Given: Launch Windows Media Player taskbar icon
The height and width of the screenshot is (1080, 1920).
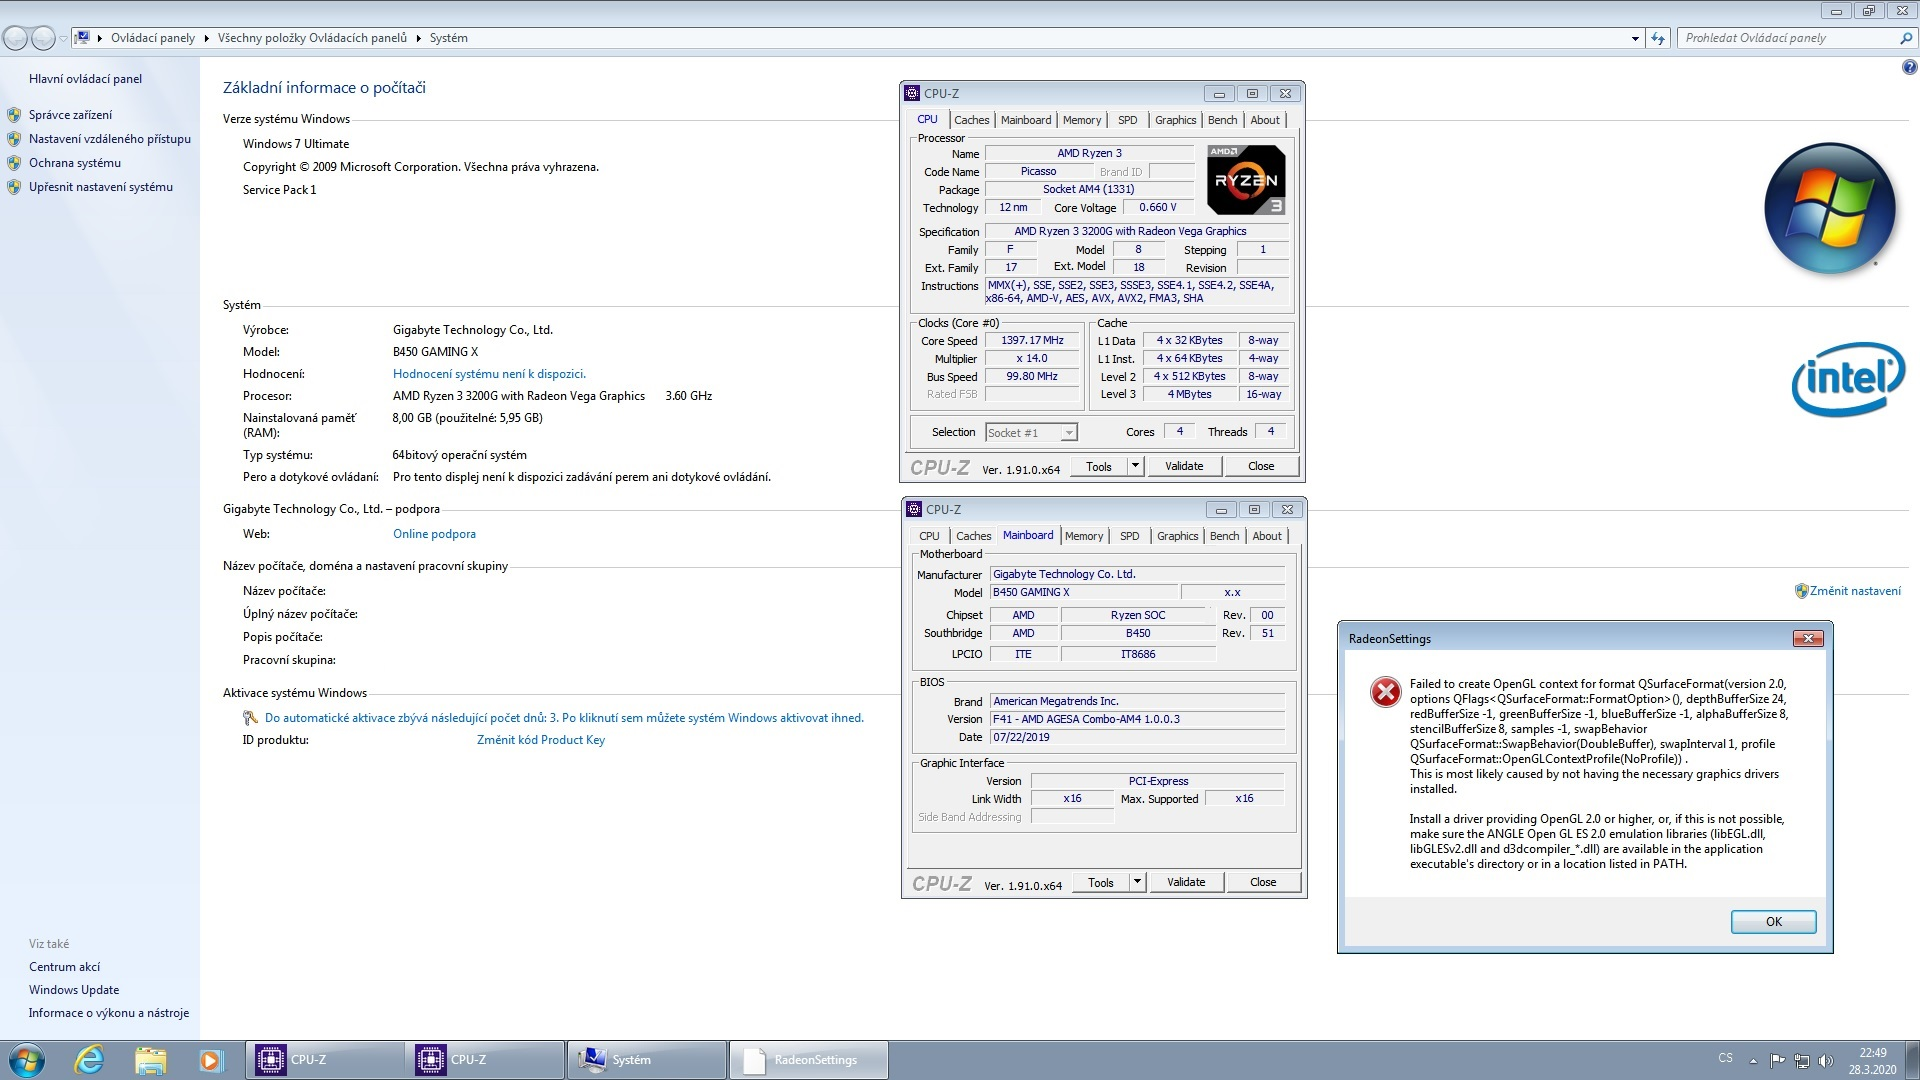Looking at the screenshot, I should pyautogui.click(x=210, y=1060).
